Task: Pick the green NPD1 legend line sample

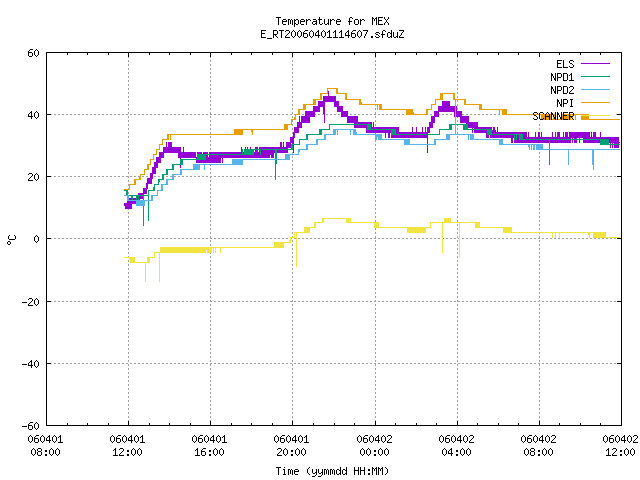Action: click(596, 77)
